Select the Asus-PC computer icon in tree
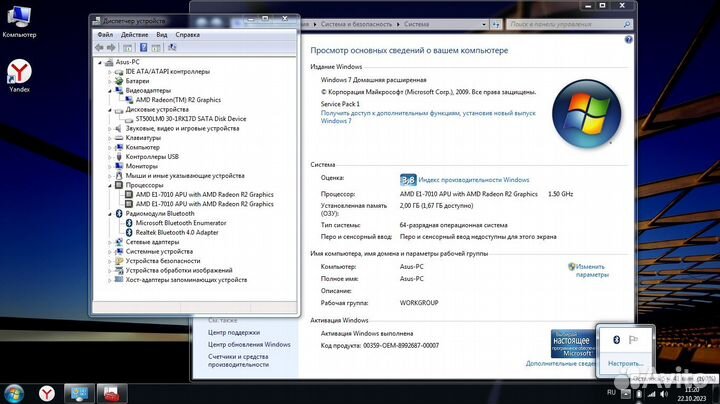 (109, 62)
